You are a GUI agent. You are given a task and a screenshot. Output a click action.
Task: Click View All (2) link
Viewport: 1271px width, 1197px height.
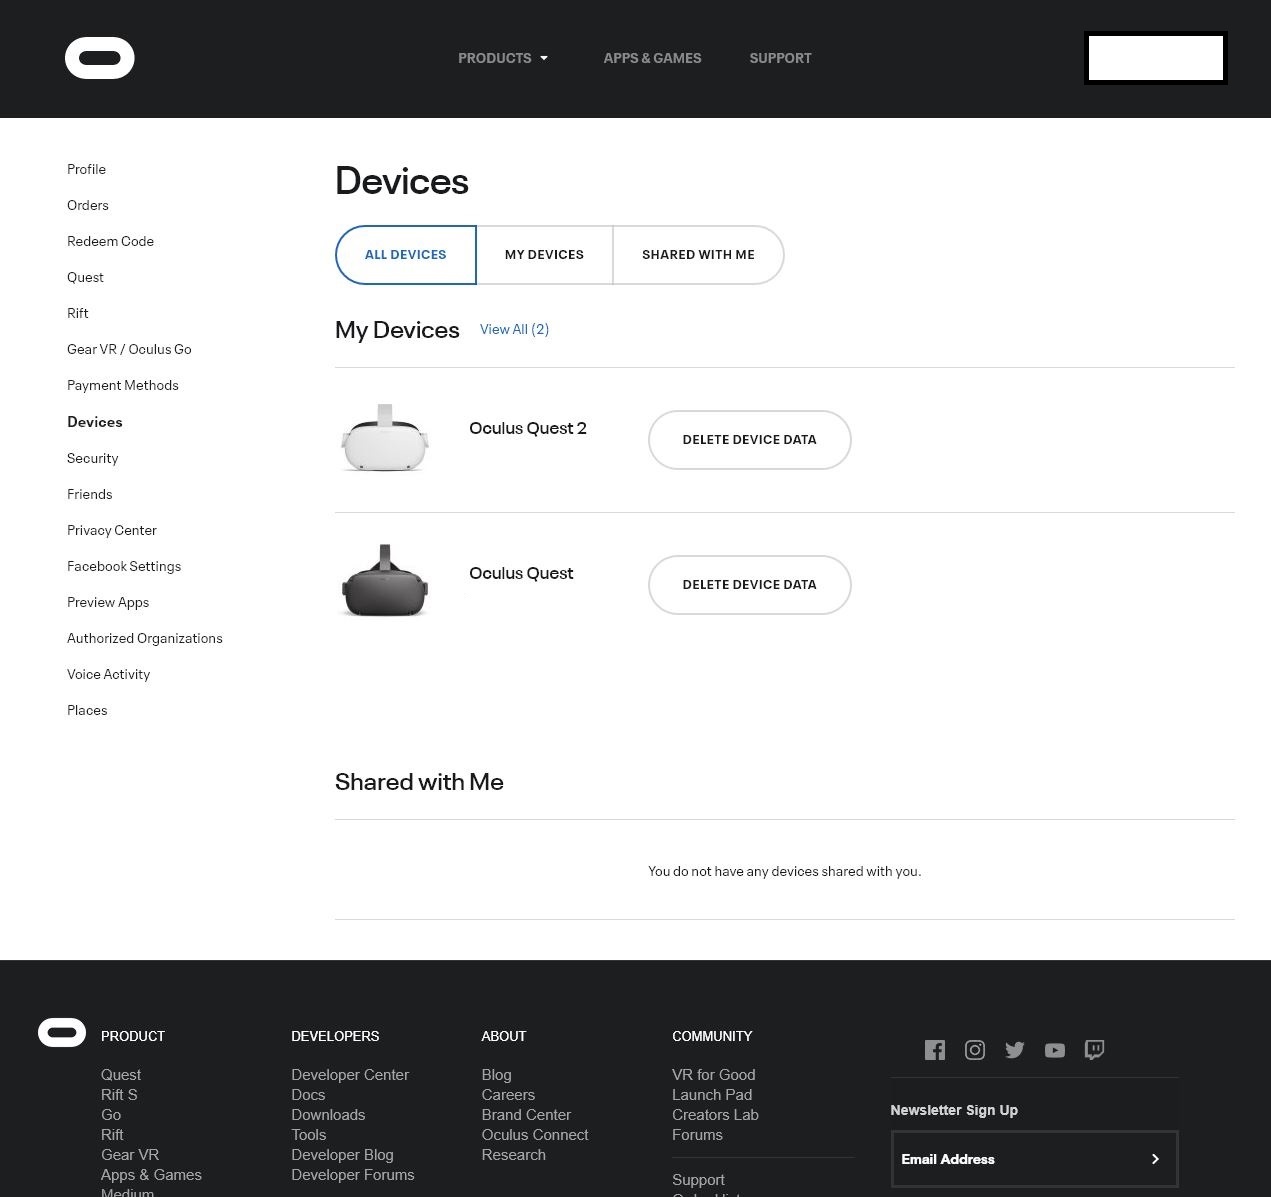click(x=514, y=329)
